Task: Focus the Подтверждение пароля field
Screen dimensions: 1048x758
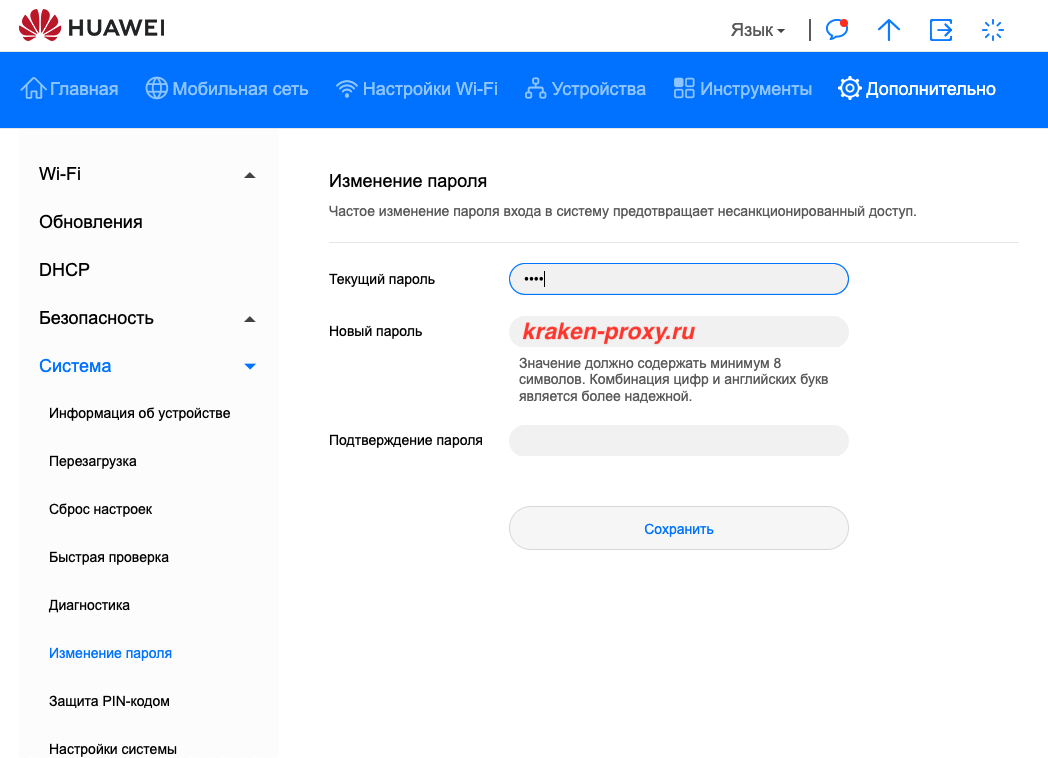Action: click(678, 441)
